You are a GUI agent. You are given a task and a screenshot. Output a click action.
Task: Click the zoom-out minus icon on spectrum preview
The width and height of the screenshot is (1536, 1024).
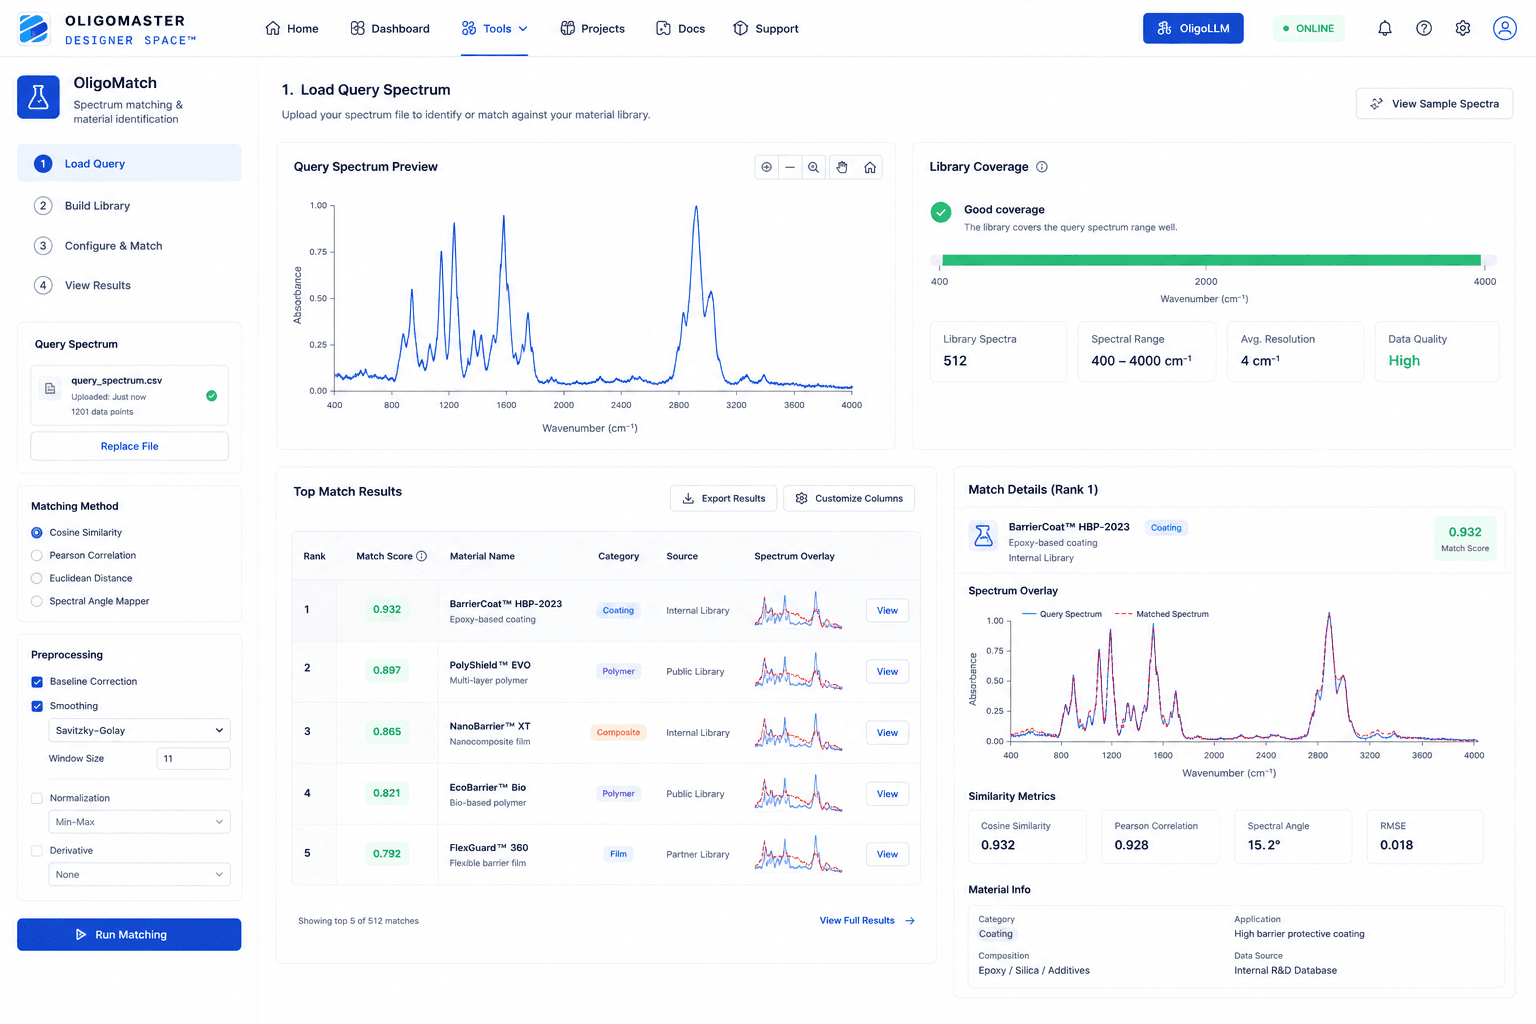[790, 167]
